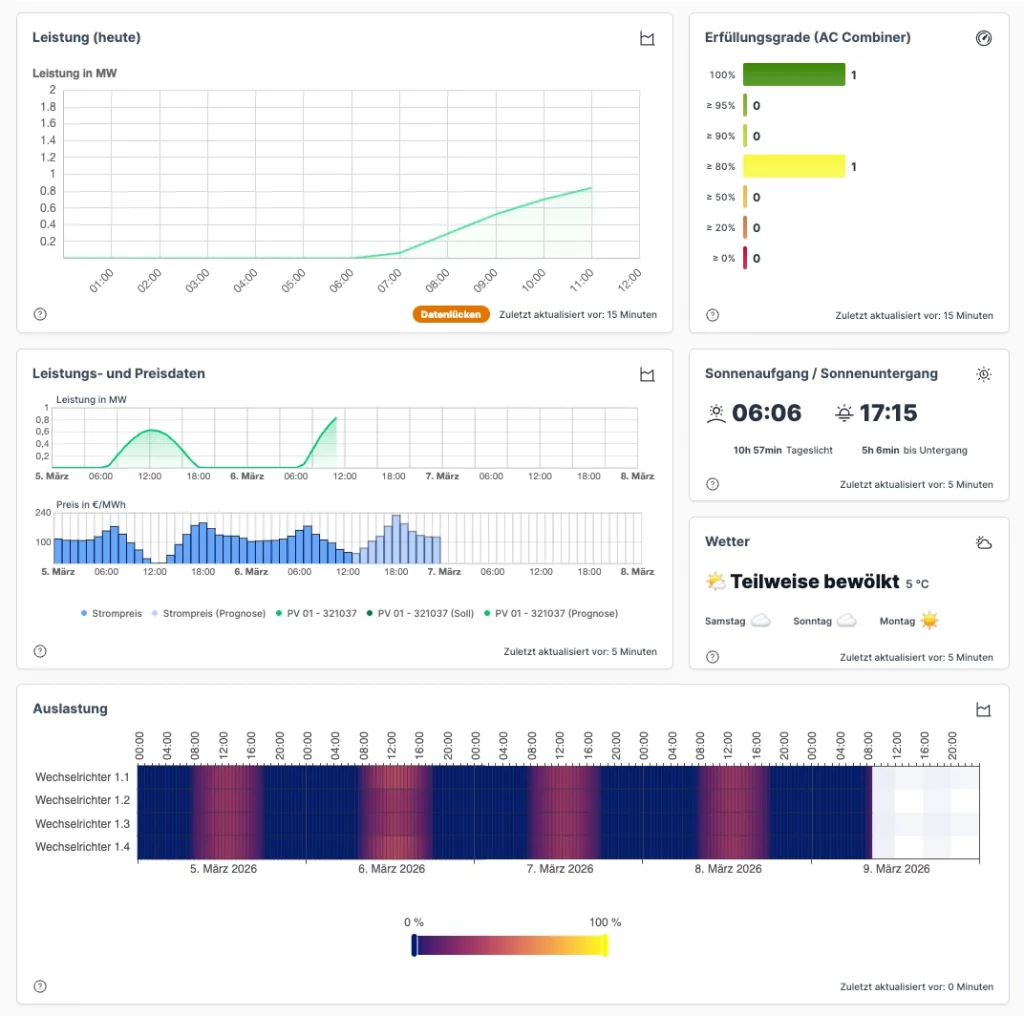Open help icon in Auslastung panel

[40, 986]
